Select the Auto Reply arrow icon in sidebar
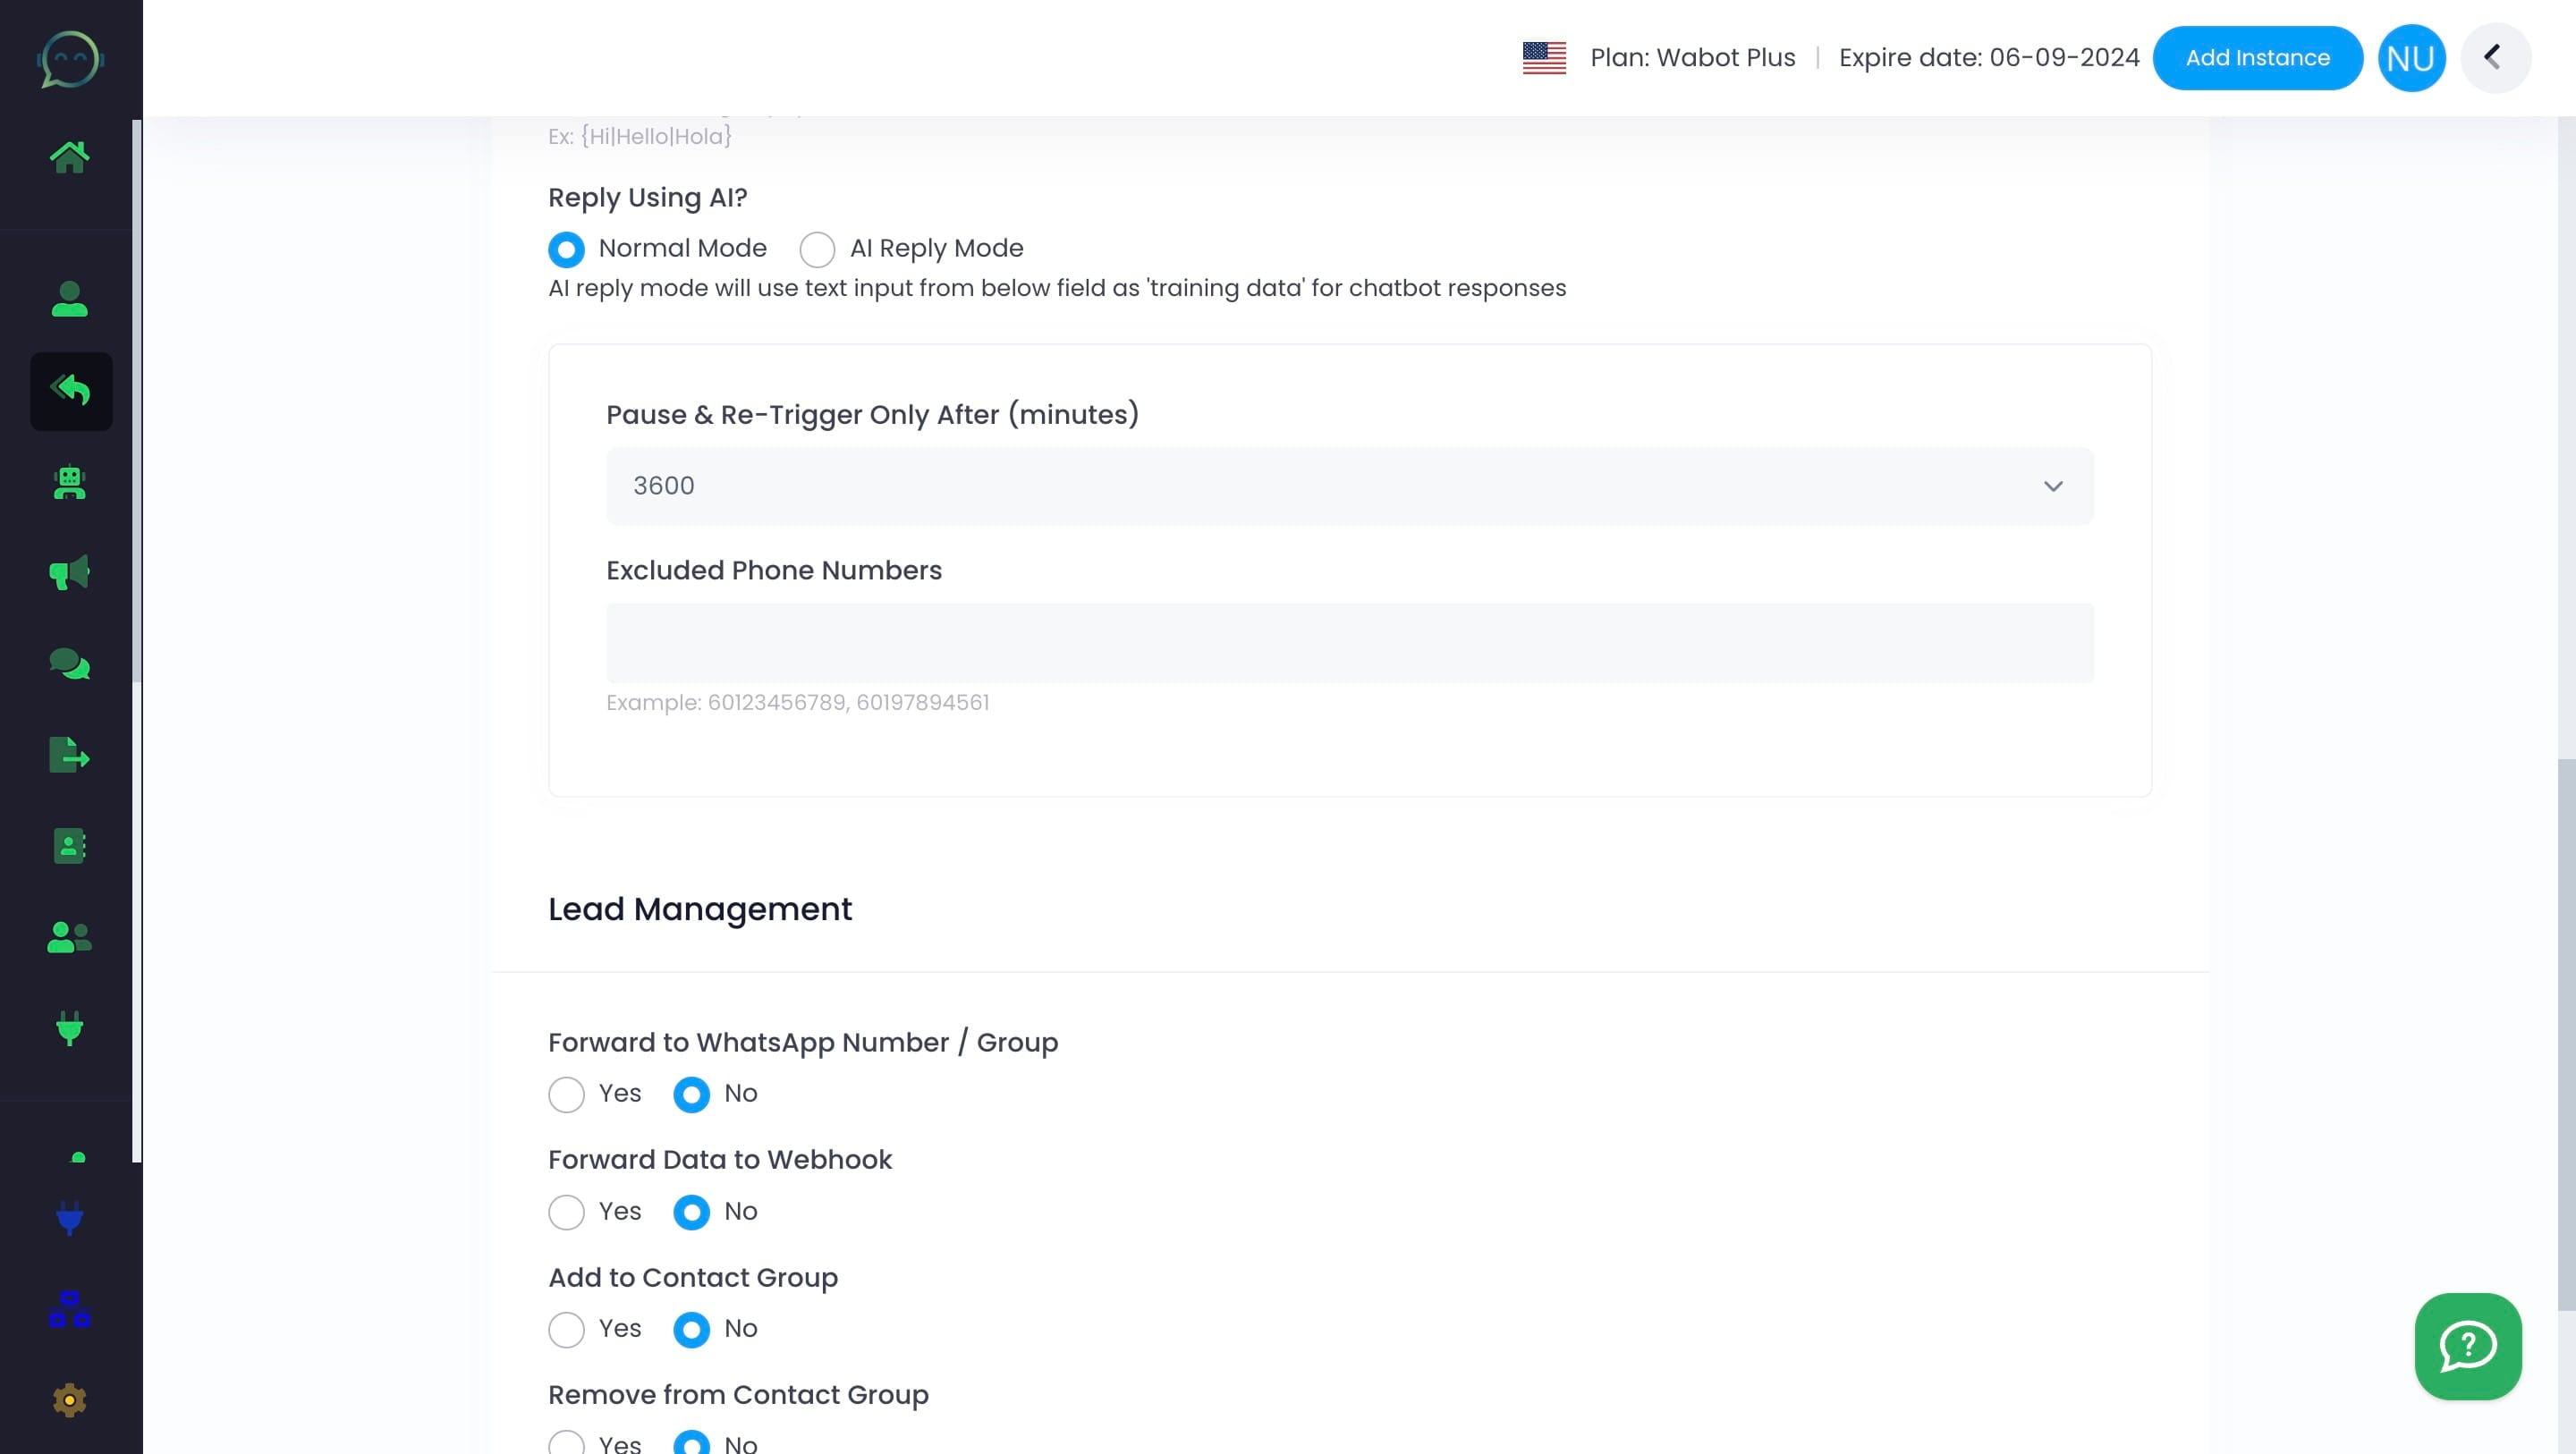The height and width of the screenshot is (1454, 2576). point(70,391)
